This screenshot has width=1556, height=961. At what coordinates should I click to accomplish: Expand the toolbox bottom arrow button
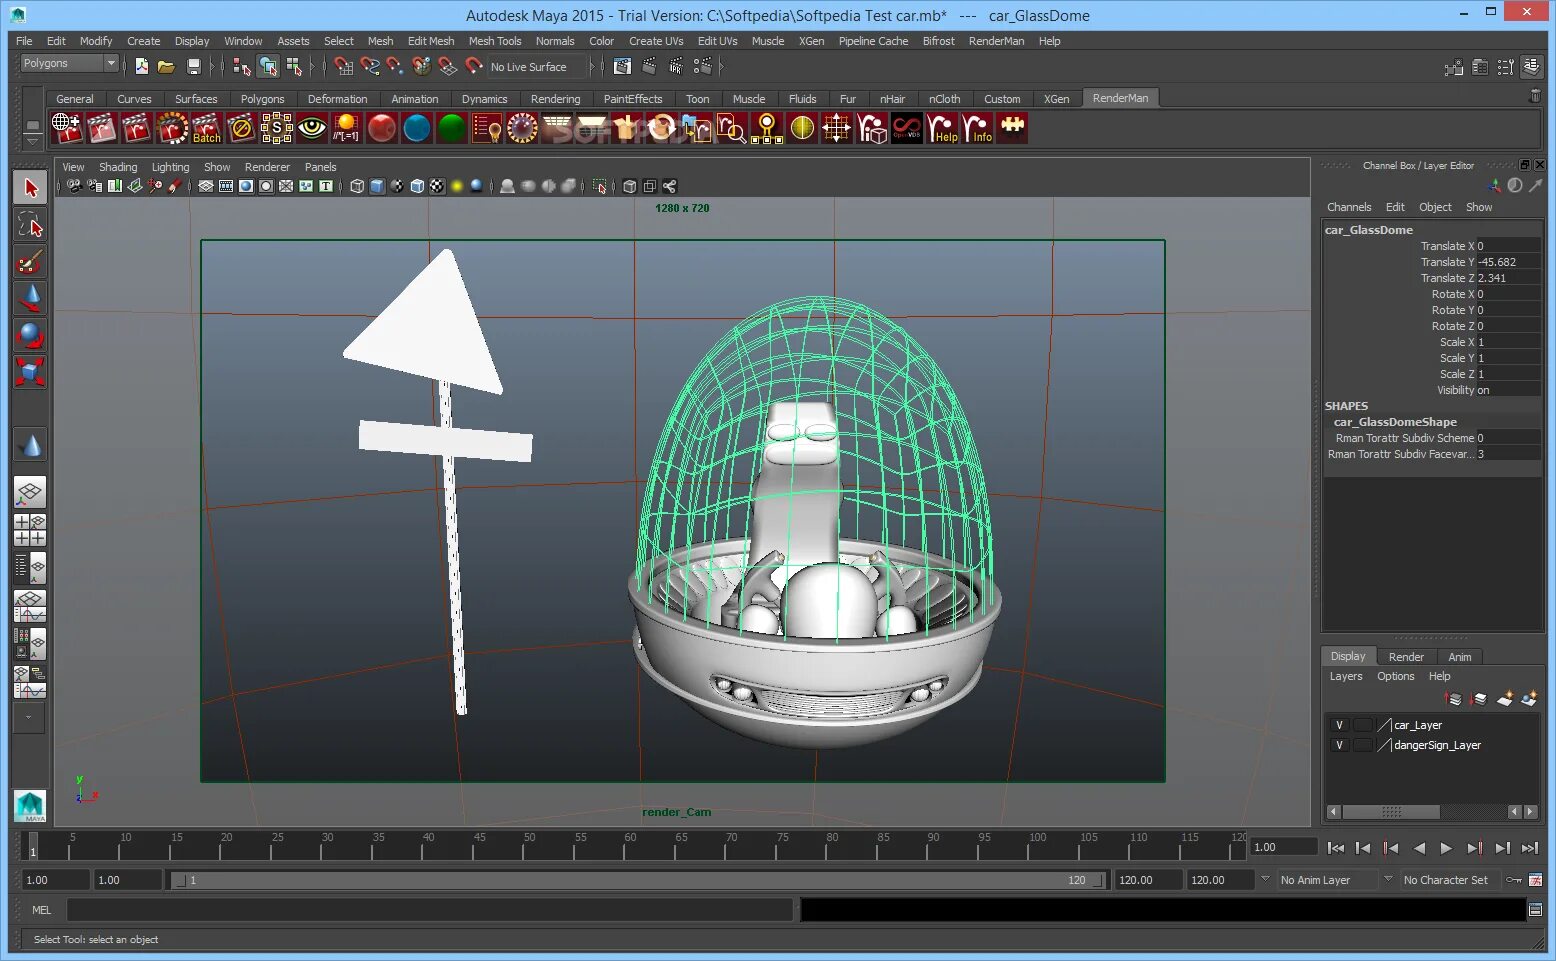pos(29,717)
